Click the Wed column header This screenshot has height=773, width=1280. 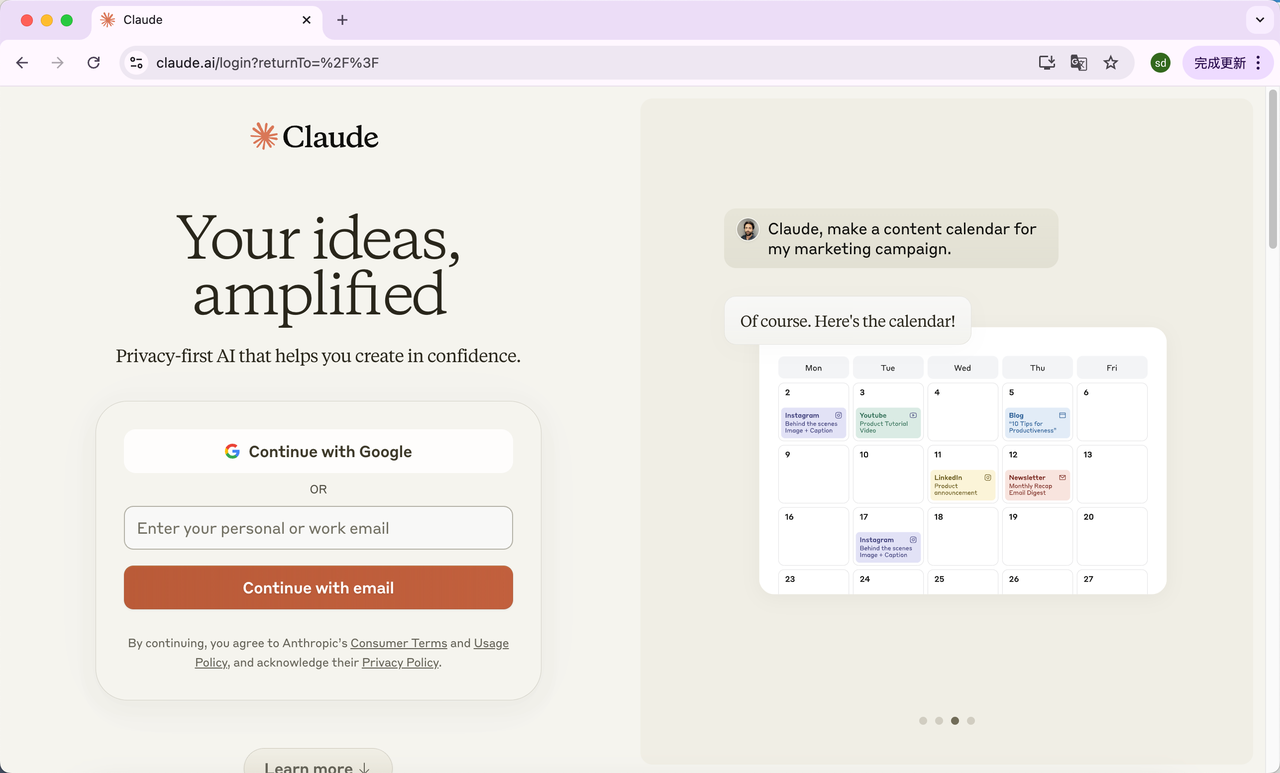(x=963, y=368)
